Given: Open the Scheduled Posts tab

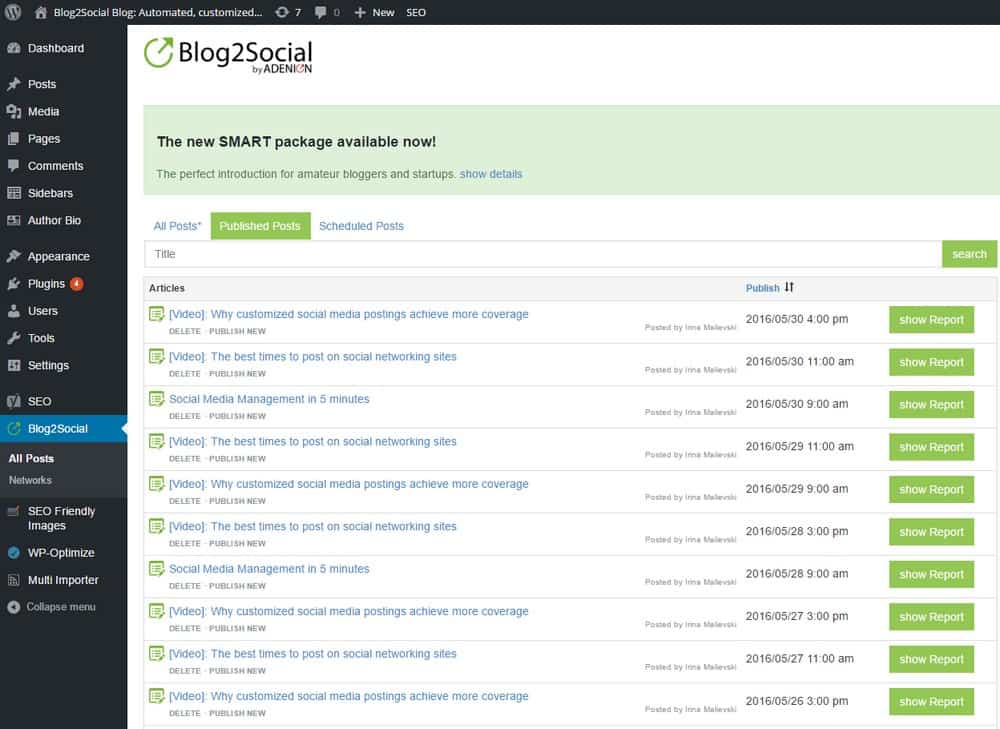Looking at the screenshot, I should [362, 226].
